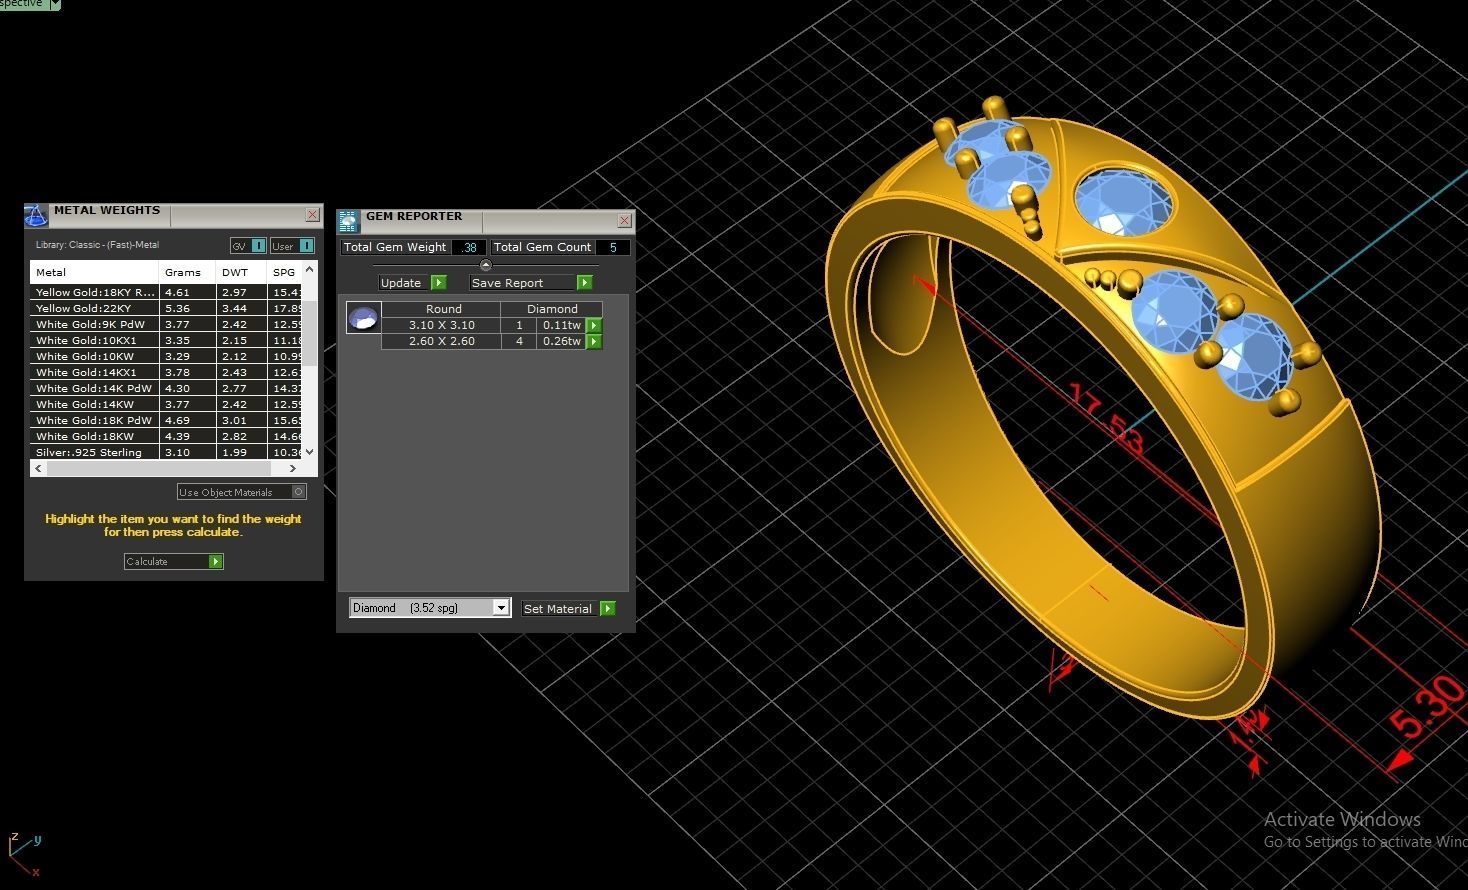Image resolution: width=1468 pixels, height=890 pixels.
Task: Select the White Gold:10KW row
Action: coord(166,356)
